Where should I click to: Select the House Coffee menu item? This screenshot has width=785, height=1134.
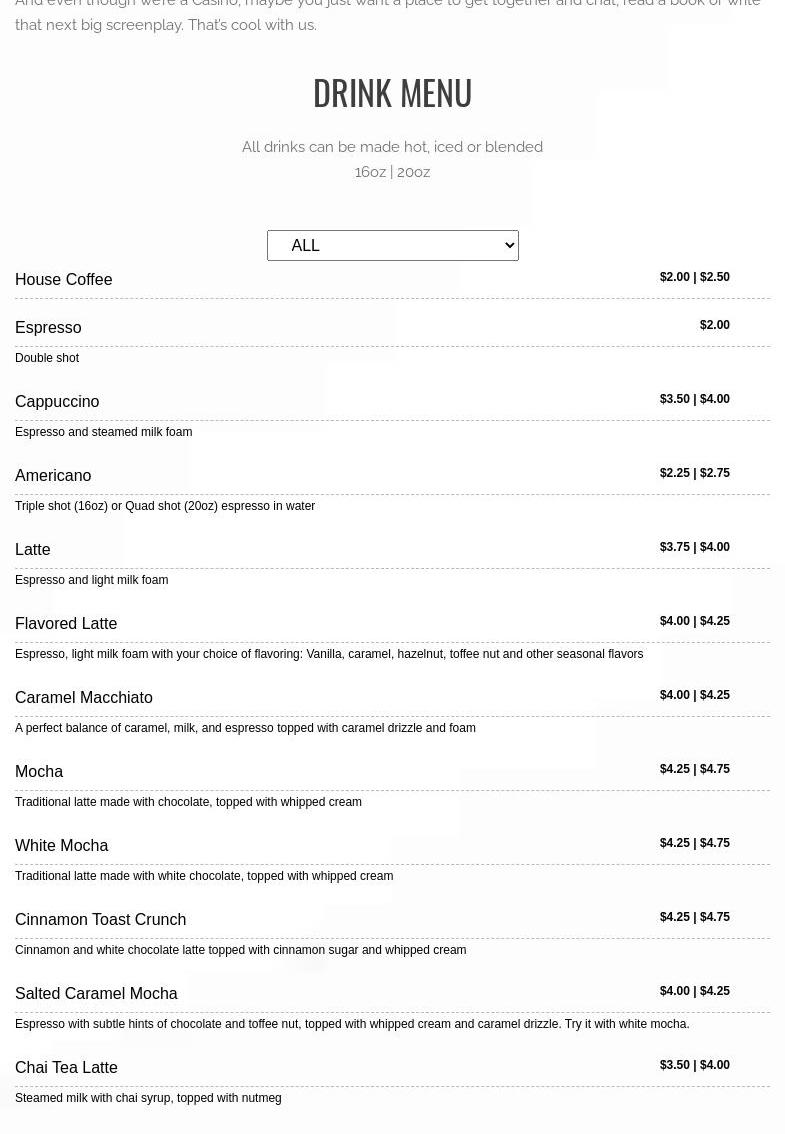click(x=64, y=279)
